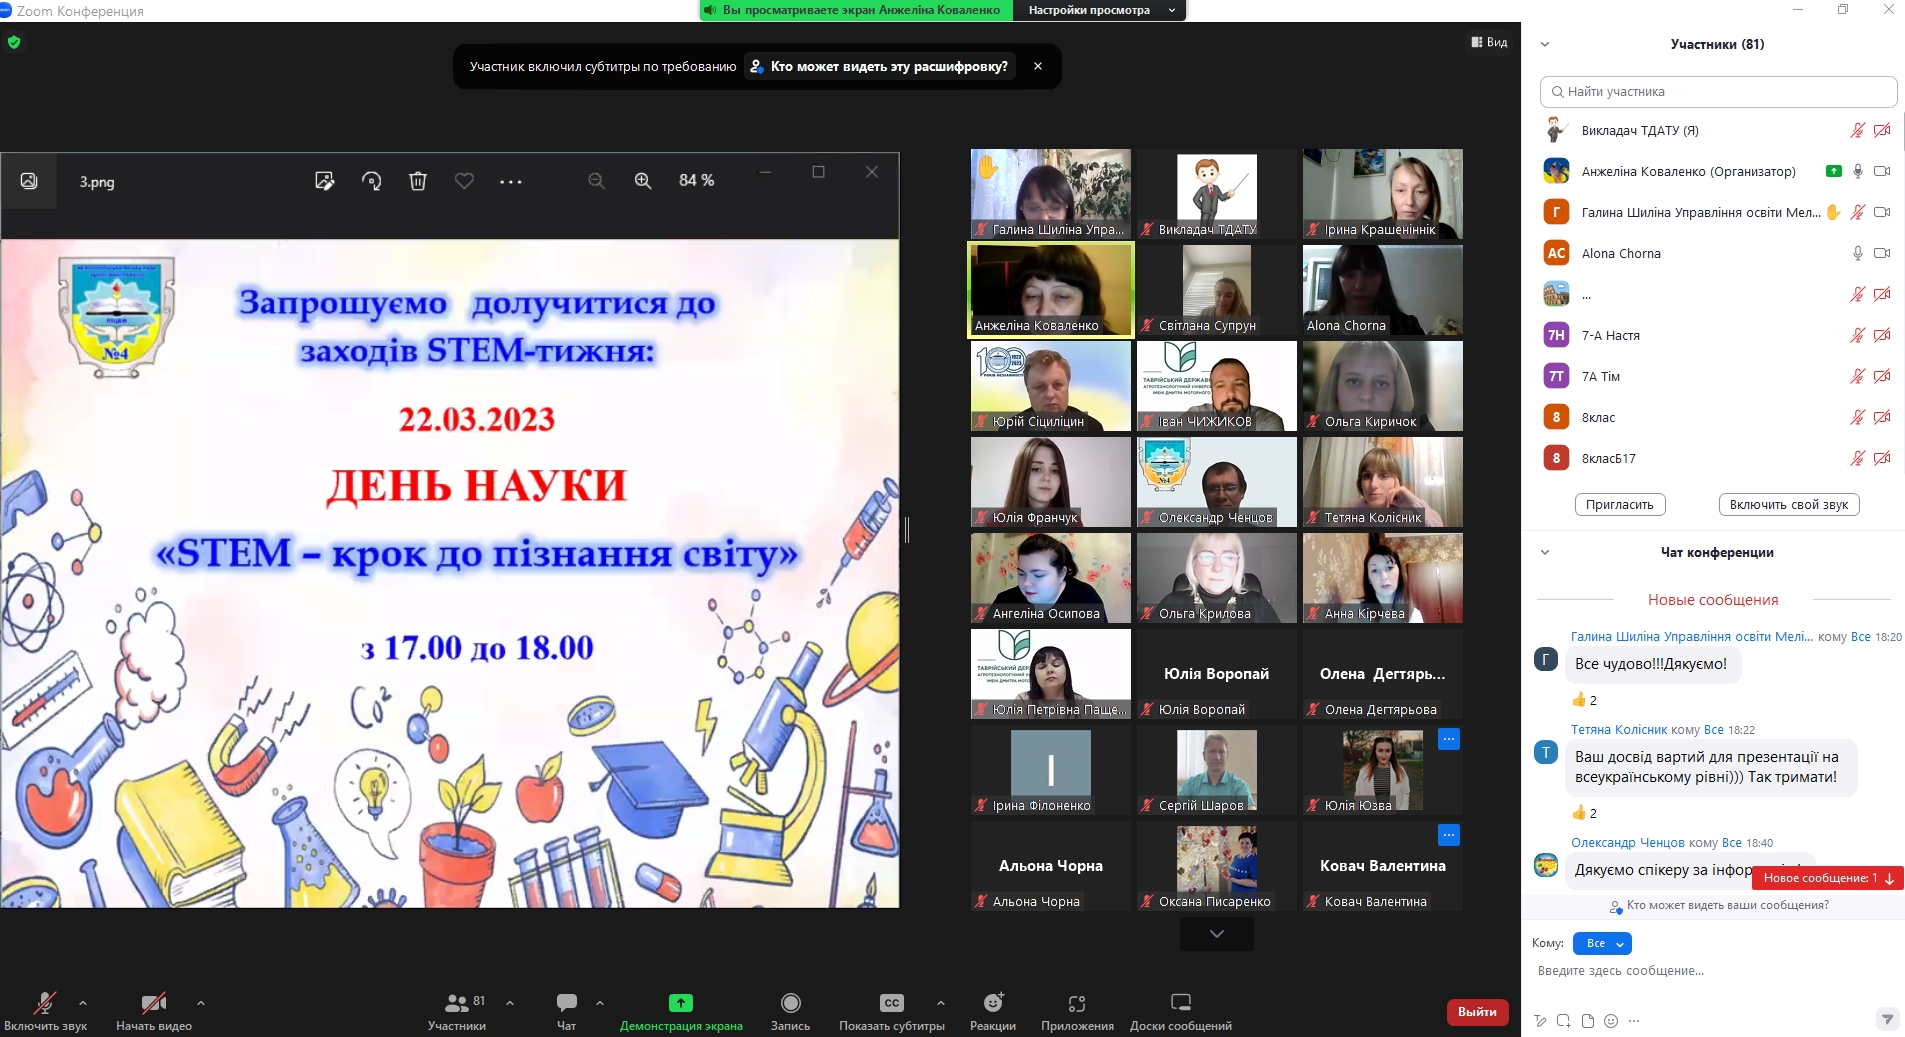
Task: Click the edit image icon in the 3.png viewer
Action: tap(324, 181)
